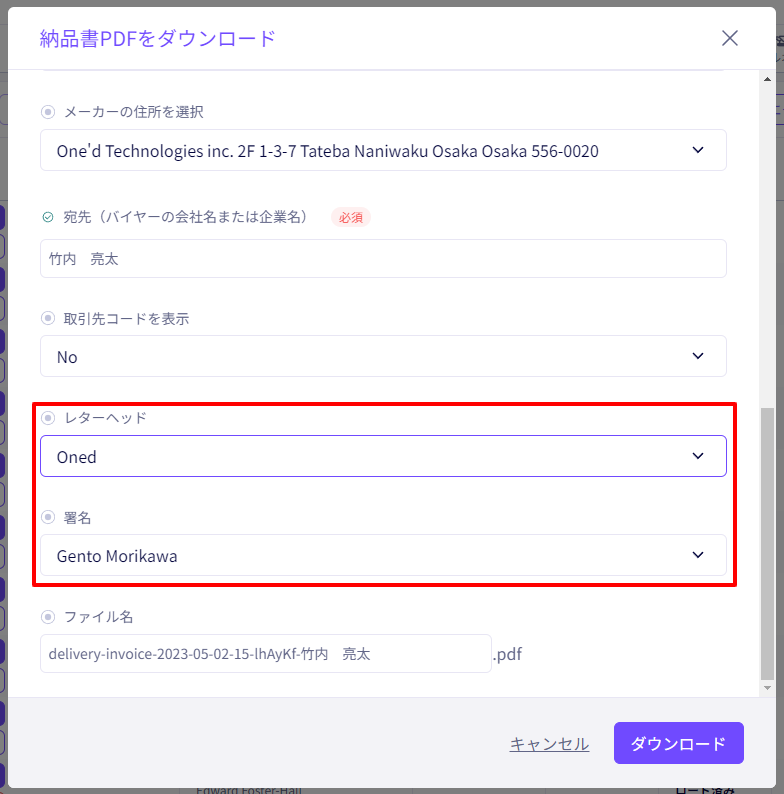Click the ファイル名 label text
This screenshot has height=794, width=784.
click(98, 617)
